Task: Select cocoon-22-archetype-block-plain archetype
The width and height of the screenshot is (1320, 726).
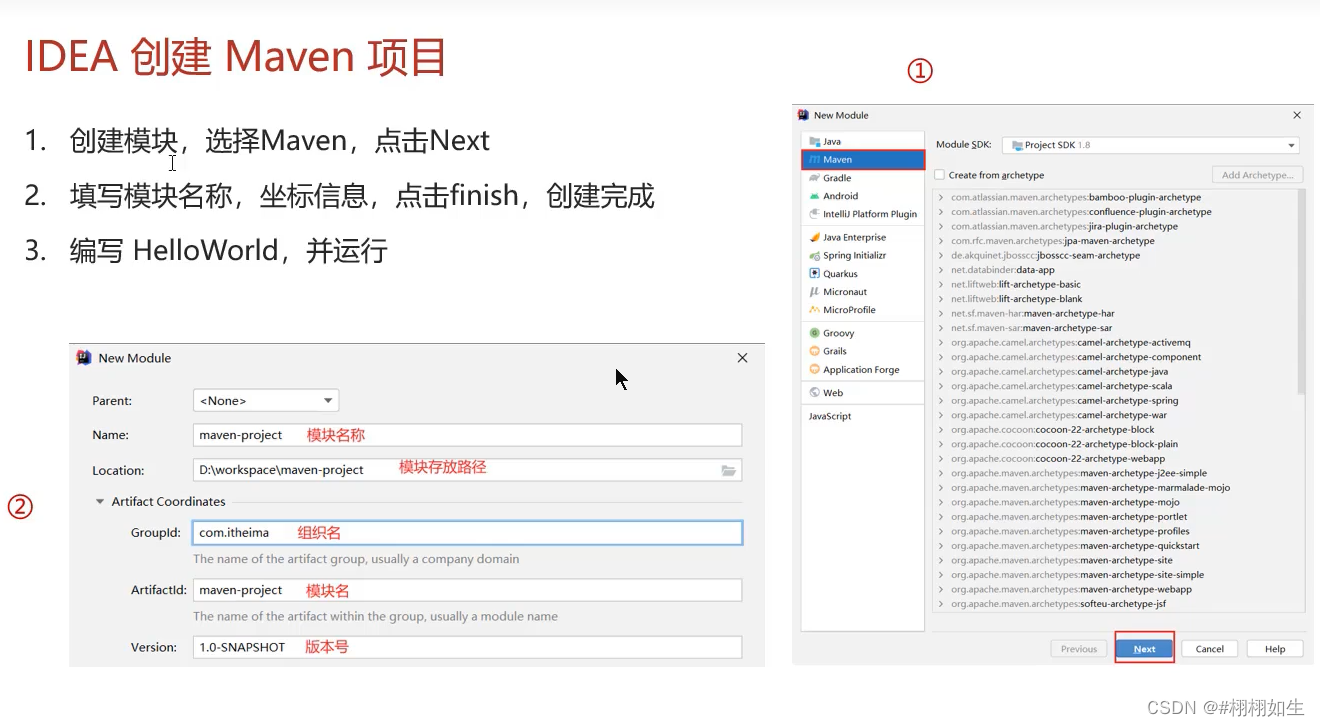Action: (1064, 444)
